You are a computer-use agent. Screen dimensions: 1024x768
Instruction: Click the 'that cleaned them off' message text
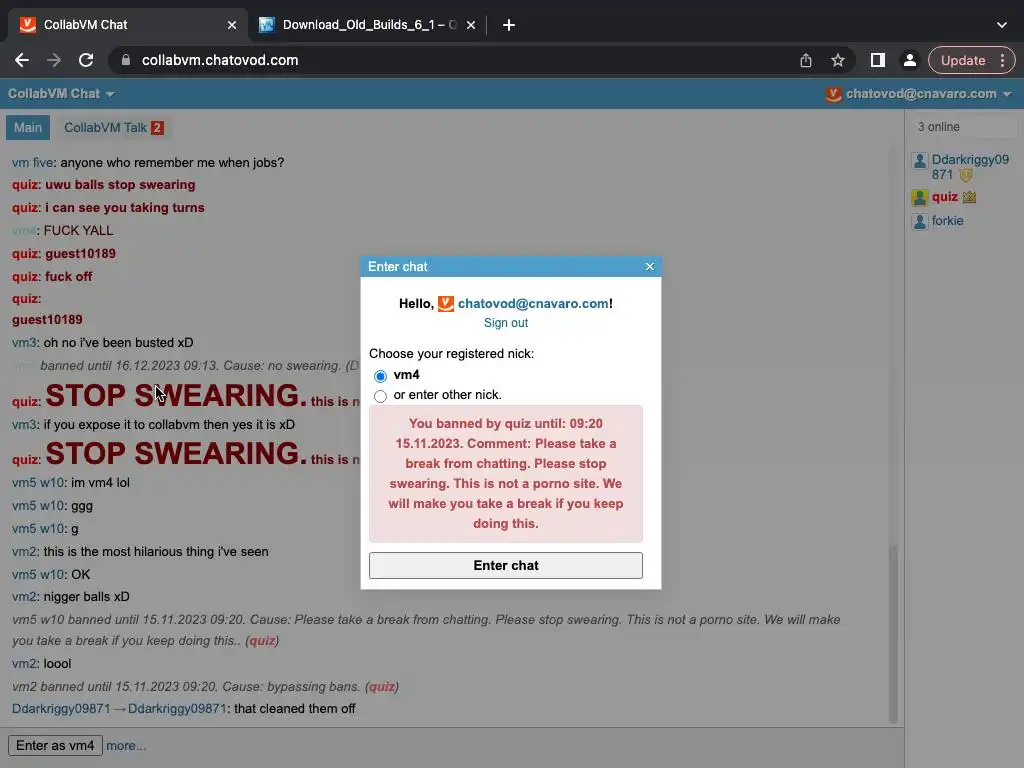295,709
